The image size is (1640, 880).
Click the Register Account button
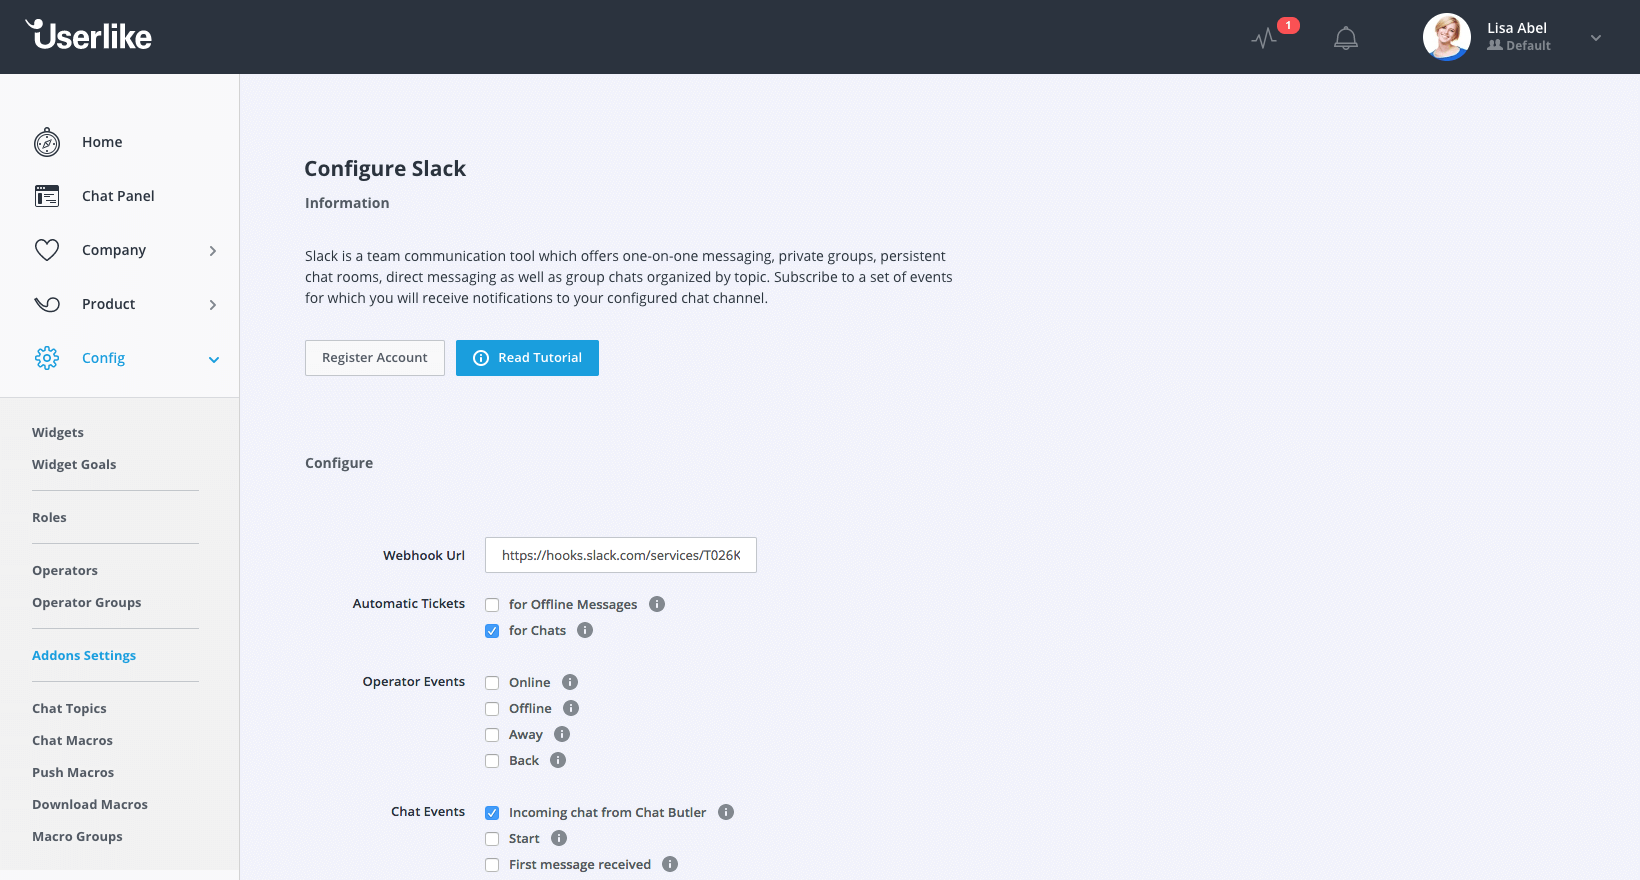coord(375,358)
